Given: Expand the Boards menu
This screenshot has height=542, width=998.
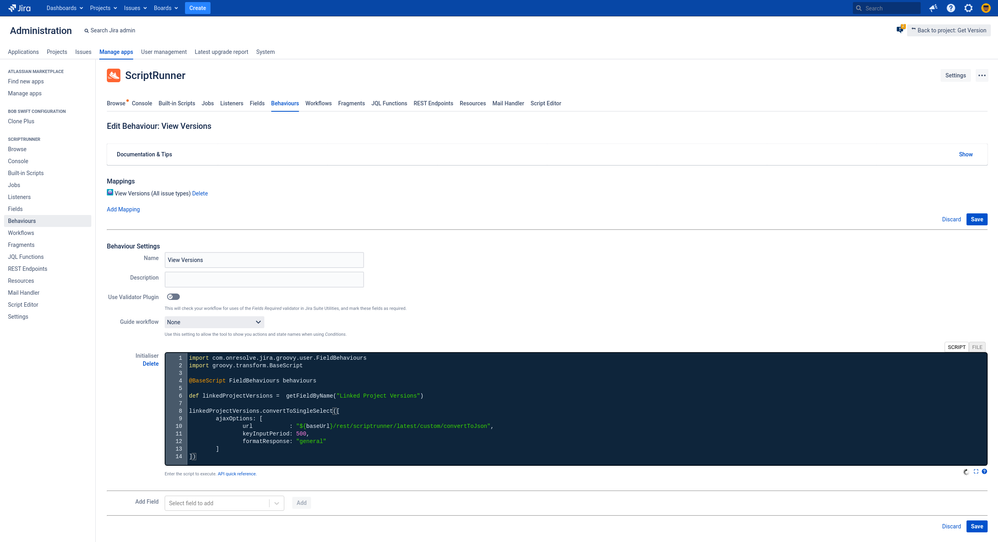Looking at the screenshot, I should pos(165,8).
